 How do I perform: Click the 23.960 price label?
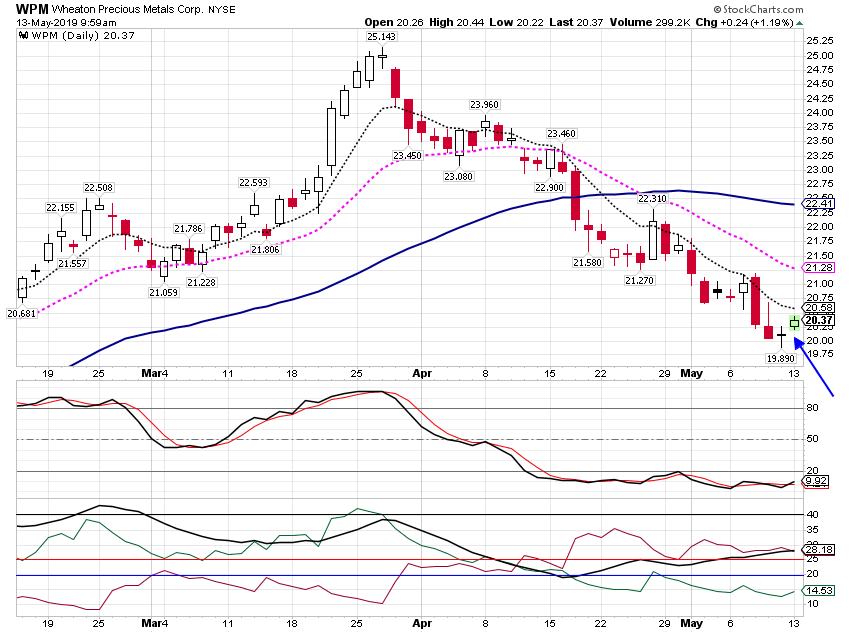(484, 105)
